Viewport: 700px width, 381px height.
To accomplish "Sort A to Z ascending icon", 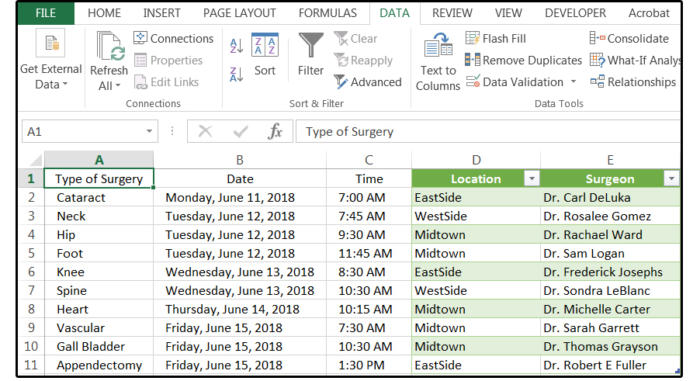I will tap(236, 46).
